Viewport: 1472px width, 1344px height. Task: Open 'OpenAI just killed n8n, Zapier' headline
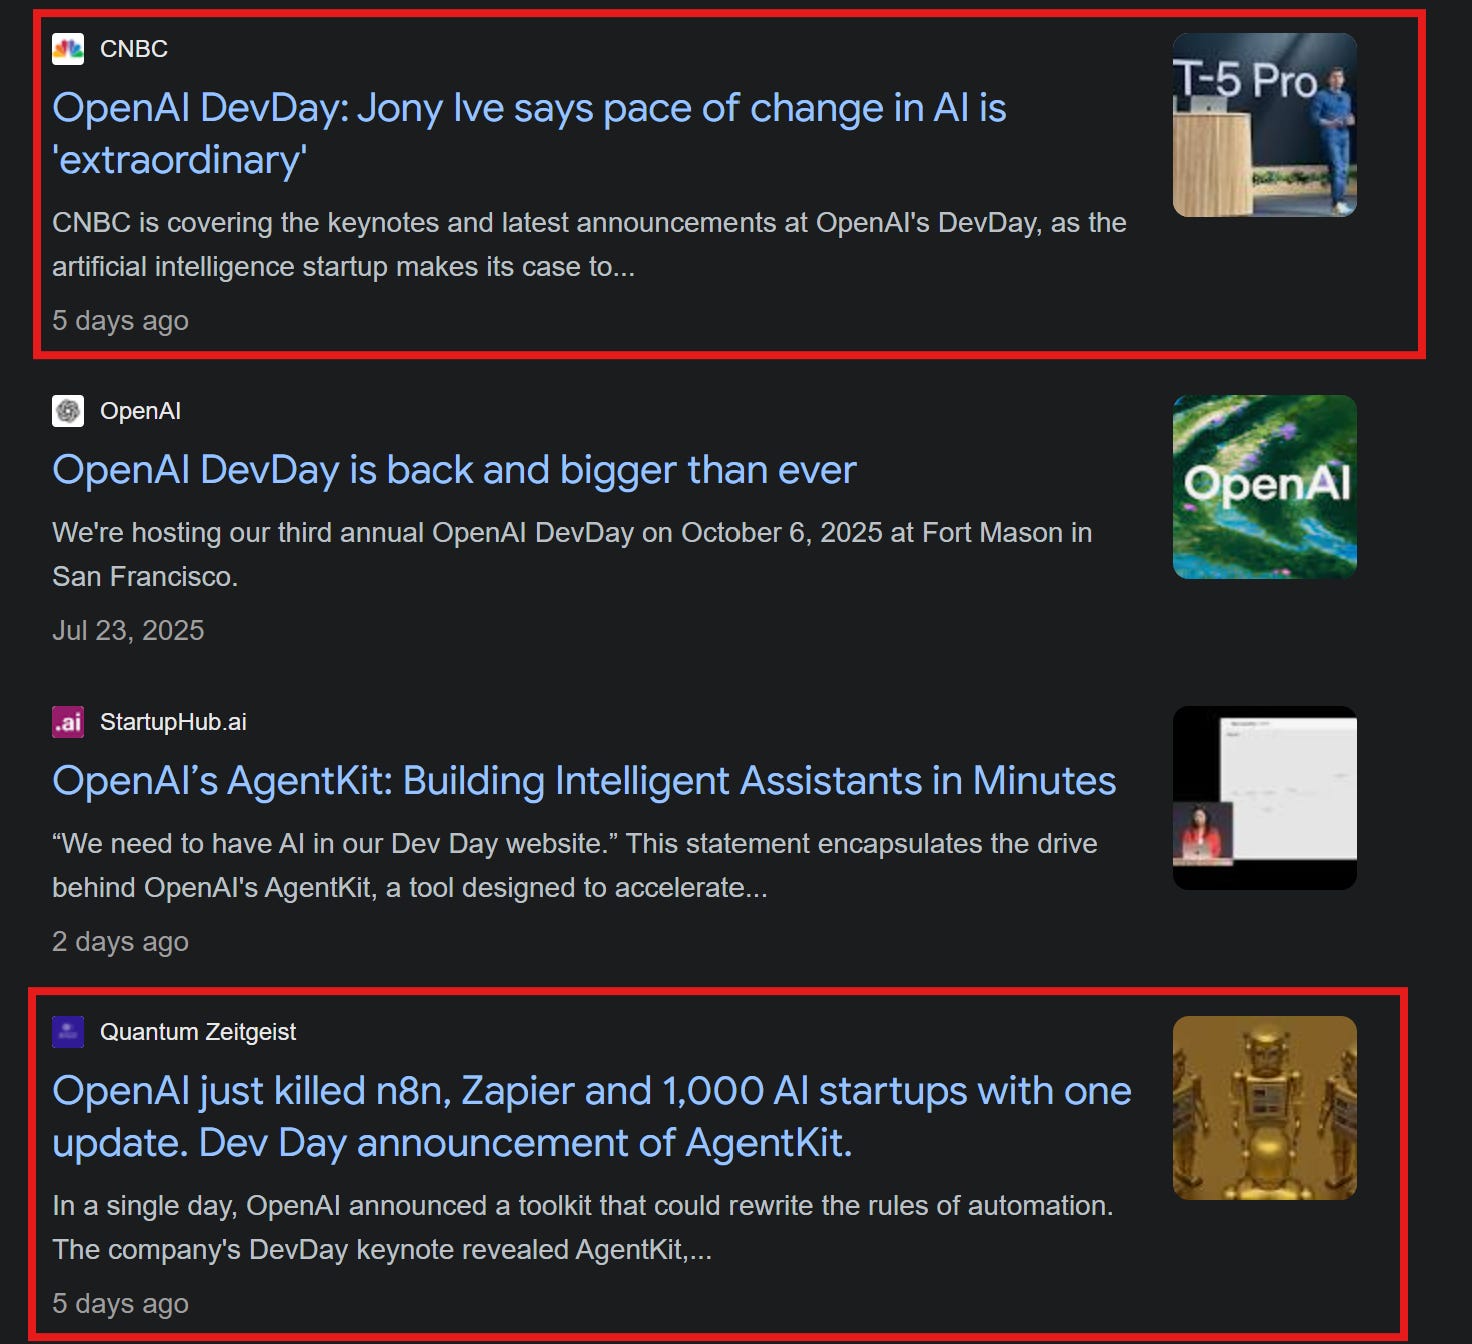592,1117
